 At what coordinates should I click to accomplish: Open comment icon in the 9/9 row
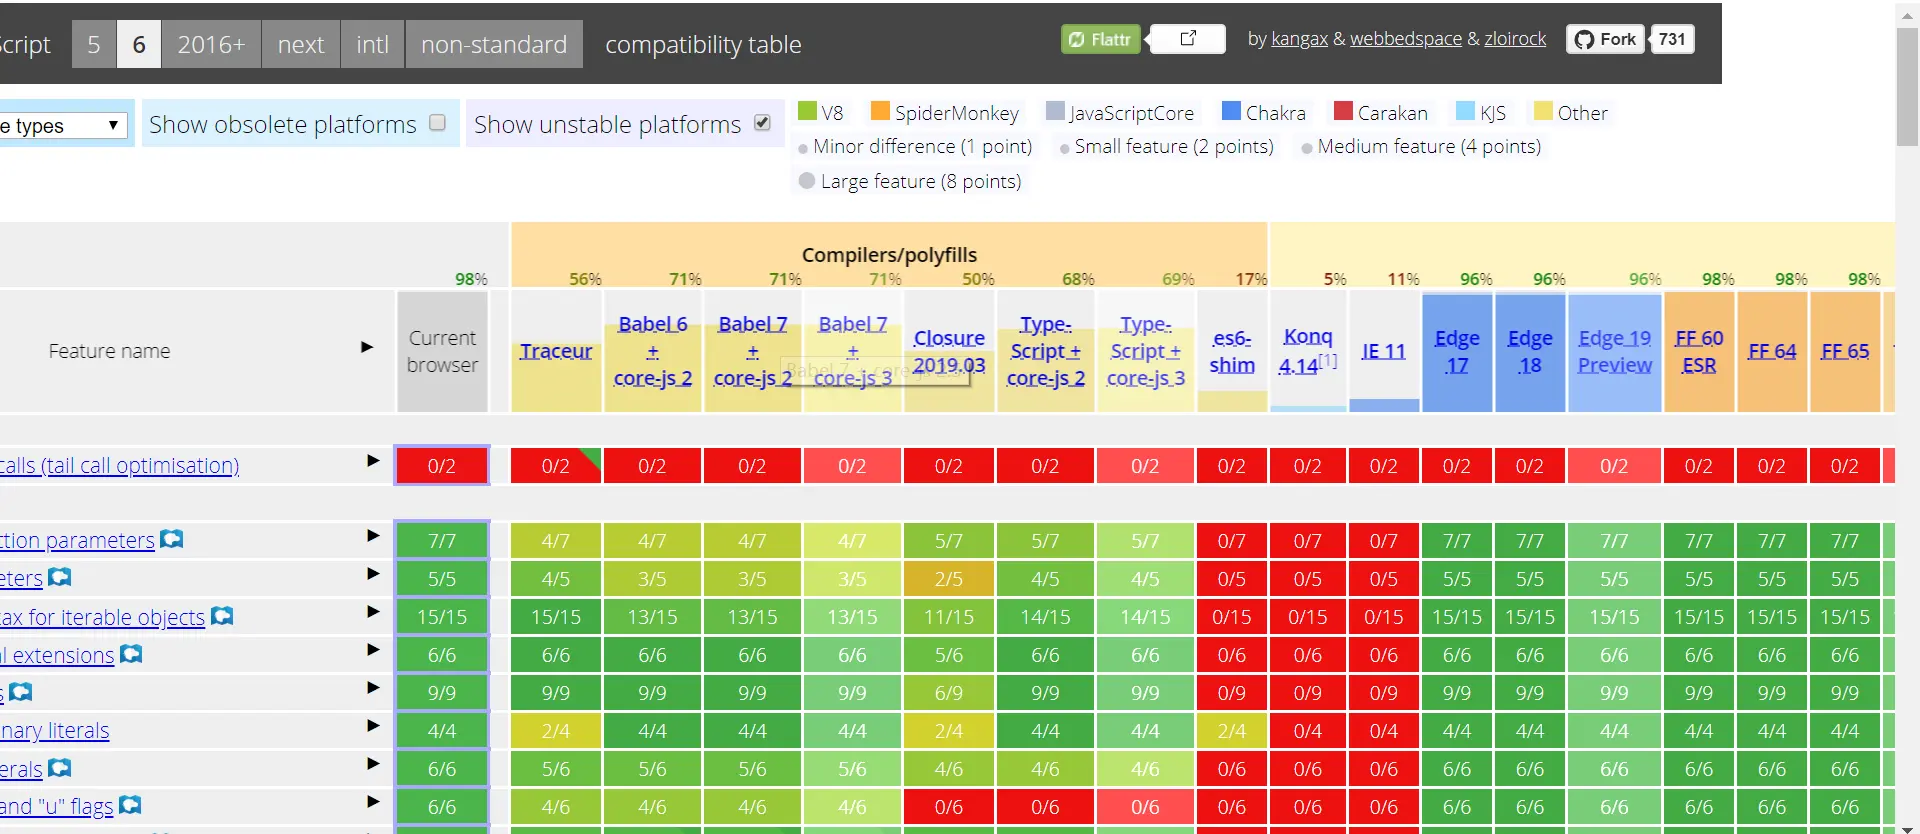coord(21,692)
